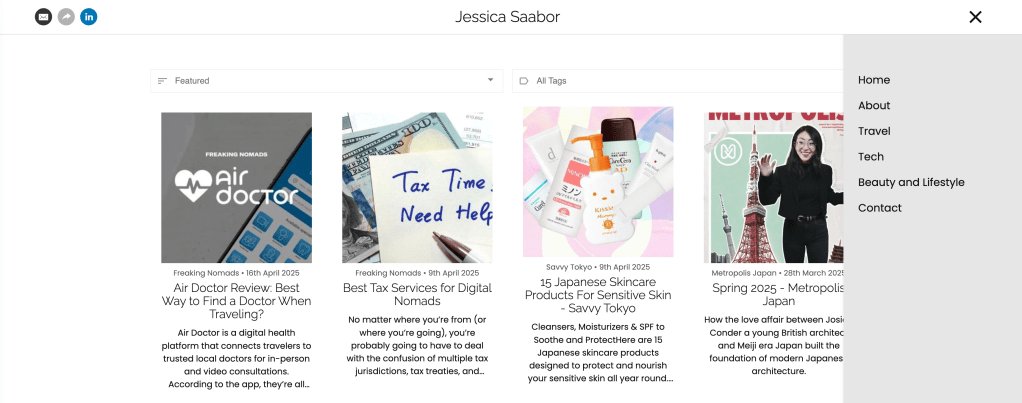Select Tech from the navigation menu
The height and width of the screenshot is (403, 1022).
tap(870, 157)
